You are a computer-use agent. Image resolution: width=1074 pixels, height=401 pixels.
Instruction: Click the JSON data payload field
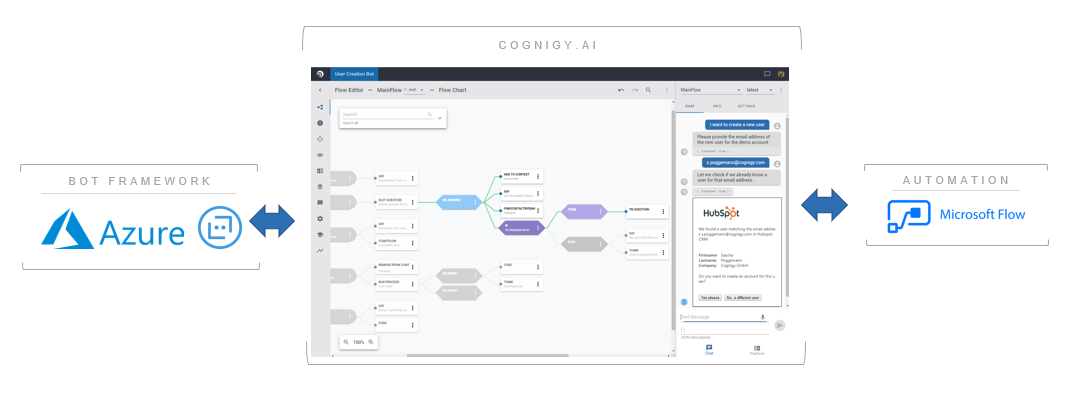[x=725, y=331]
